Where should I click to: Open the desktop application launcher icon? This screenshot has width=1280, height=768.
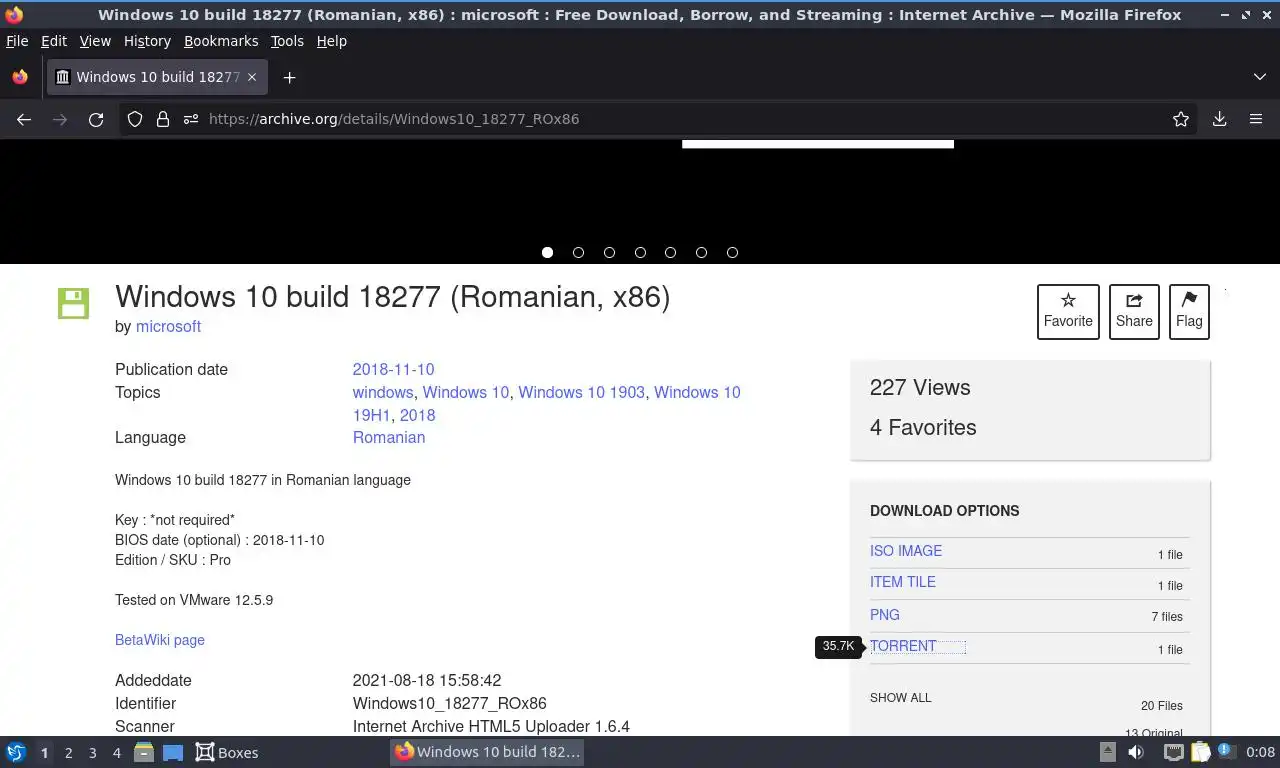point(16,752)
